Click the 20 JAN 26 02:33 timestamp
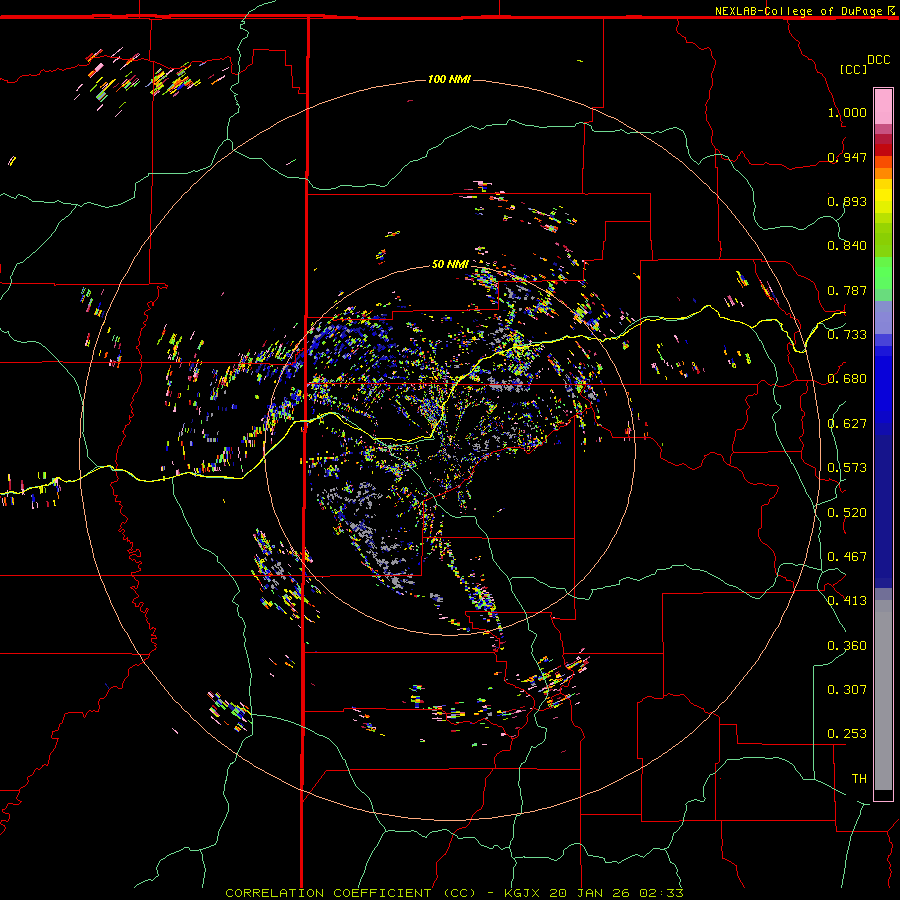Screen dimensions: 900x900 click(616, 893)
